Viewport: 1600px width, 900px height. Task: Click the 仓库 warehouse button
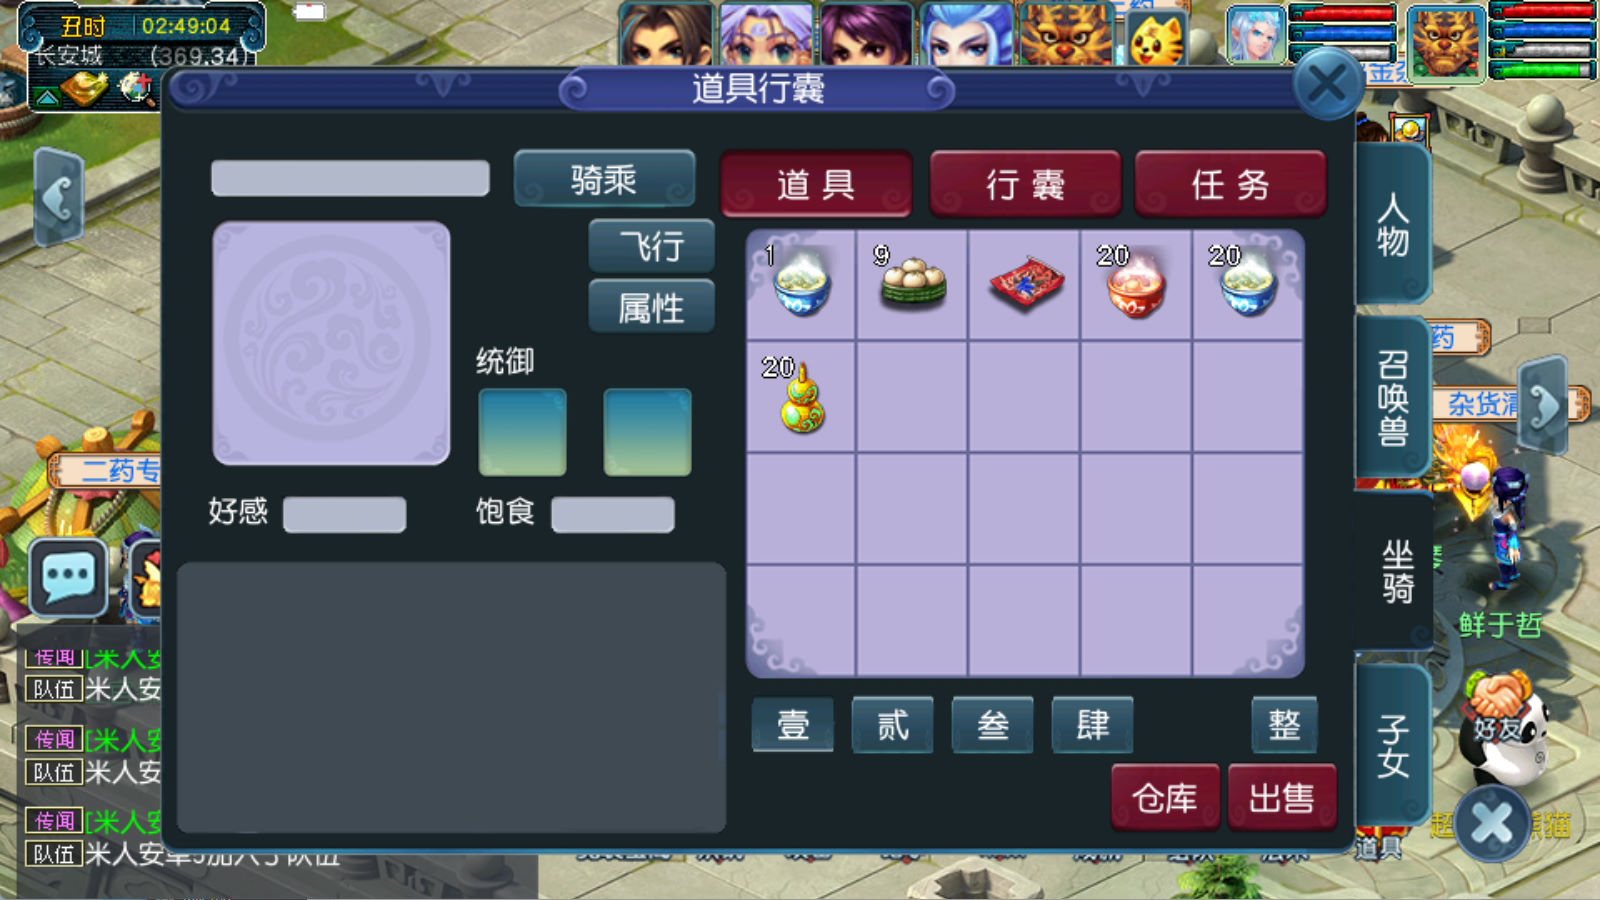[x=1165, y=797]
